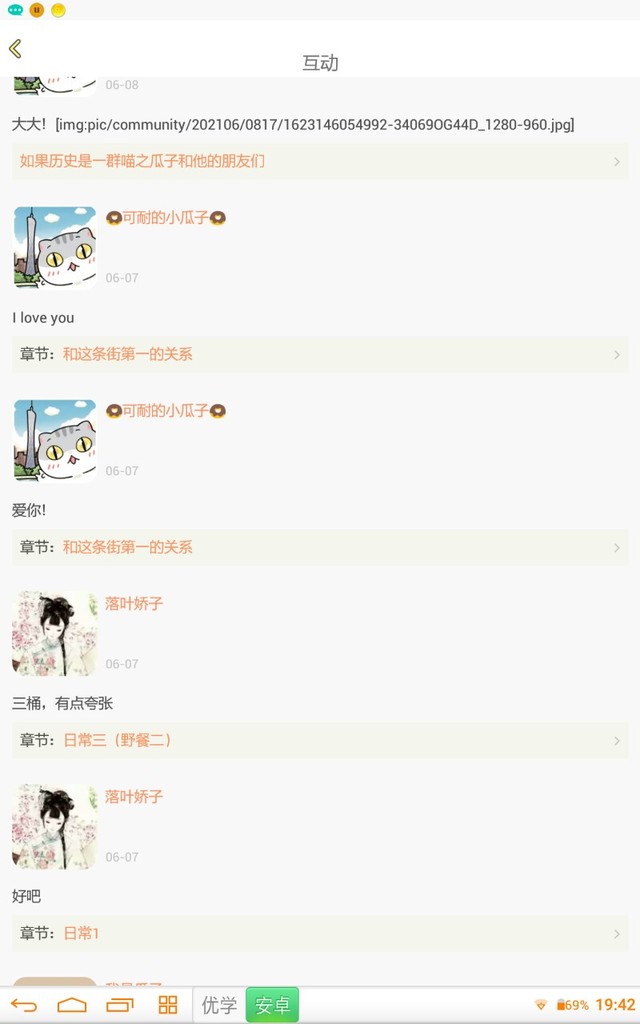Tap 落叶娇子's username above the 三桶，有点夸张 comment

pos(134,603)
